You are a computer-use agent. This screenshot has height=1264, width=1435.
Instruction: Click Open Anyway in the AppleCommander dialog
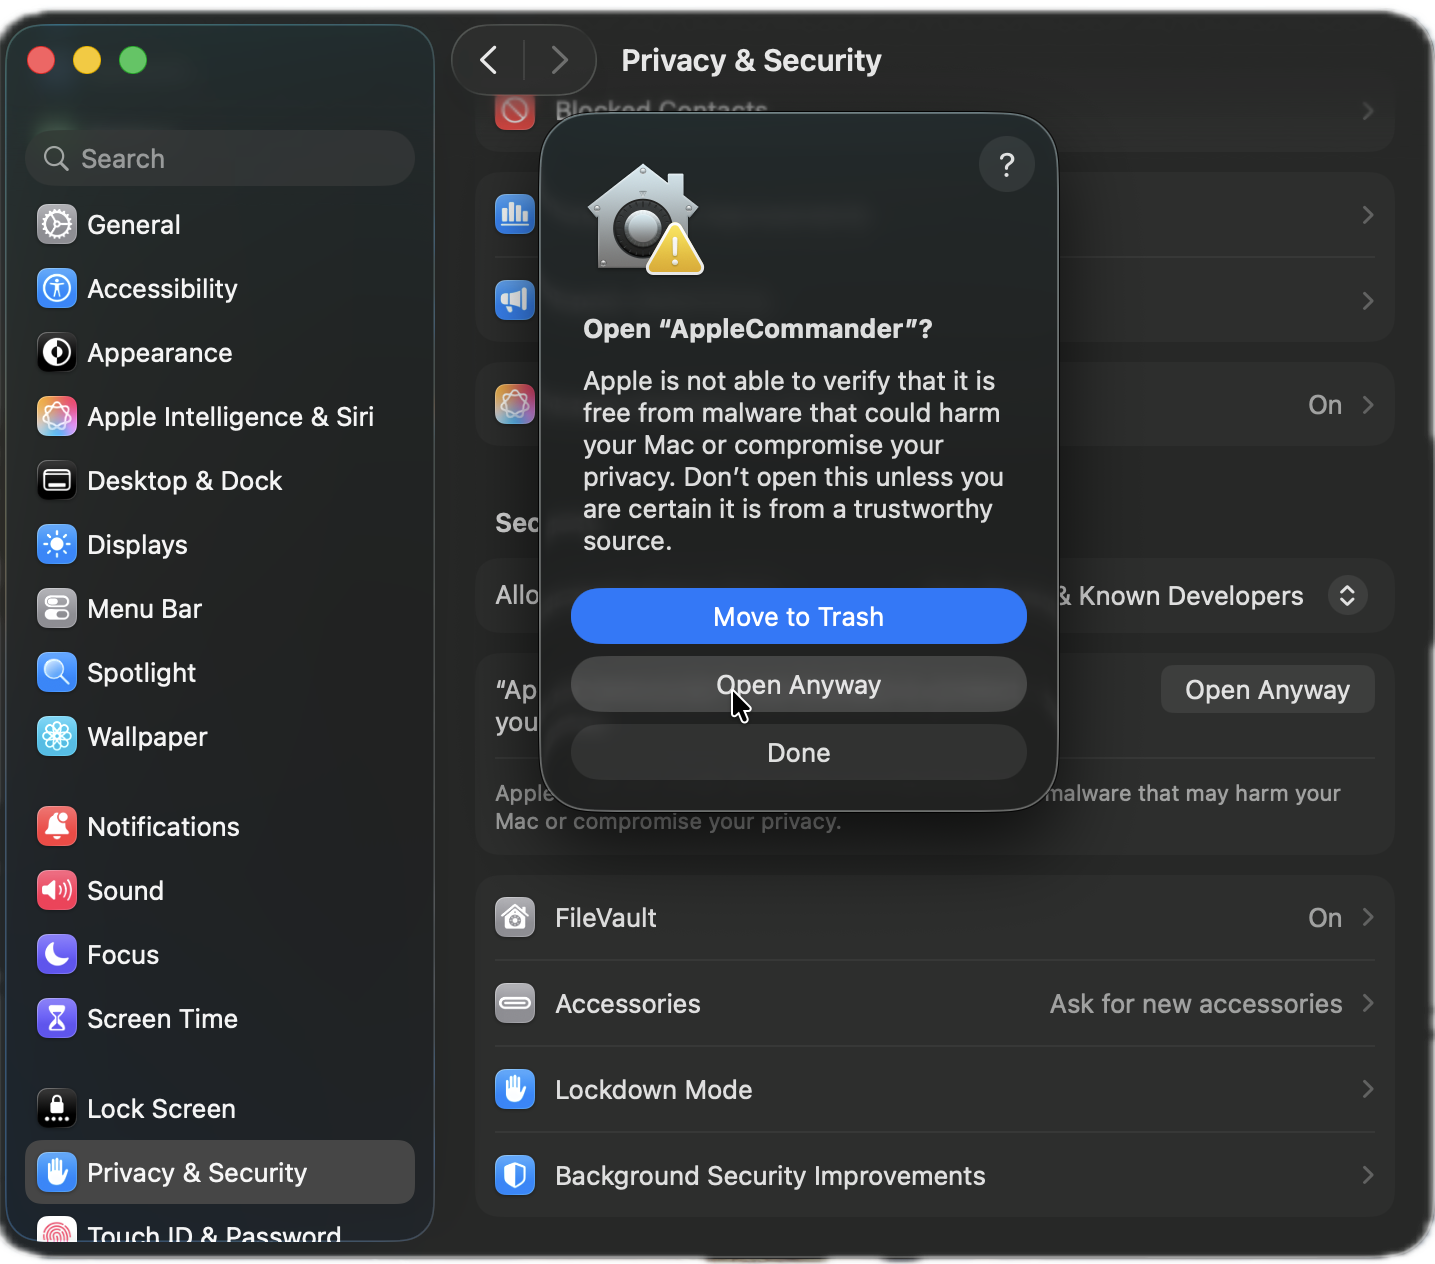point(799,684)
